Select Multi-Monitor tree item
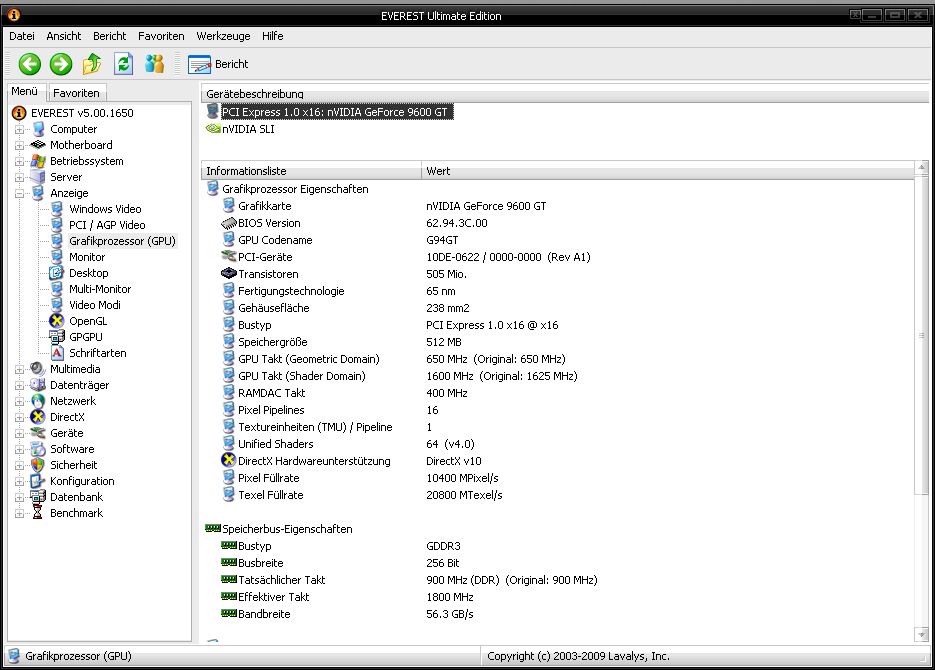The height and width of the screenshot is (670, 935). [100, 289]
